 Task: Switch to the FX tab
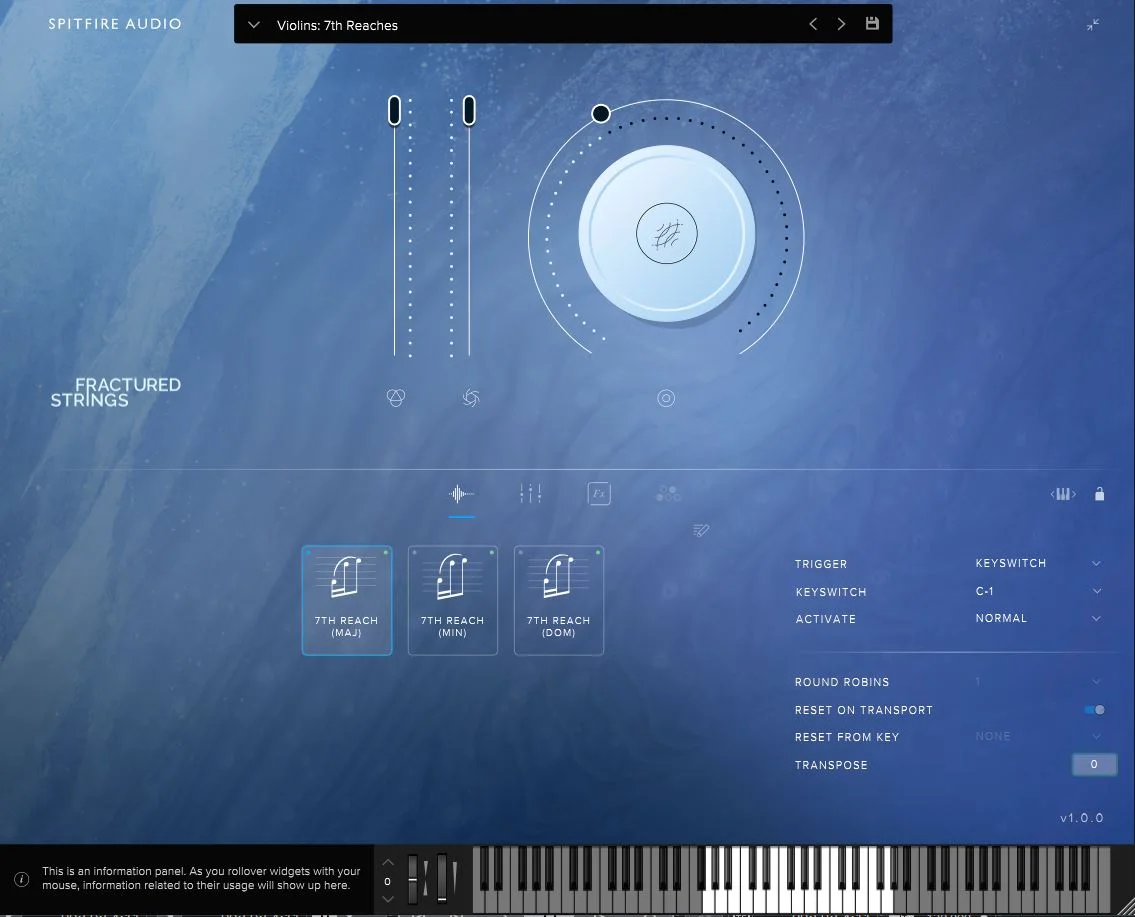click(x=599, y=494)
